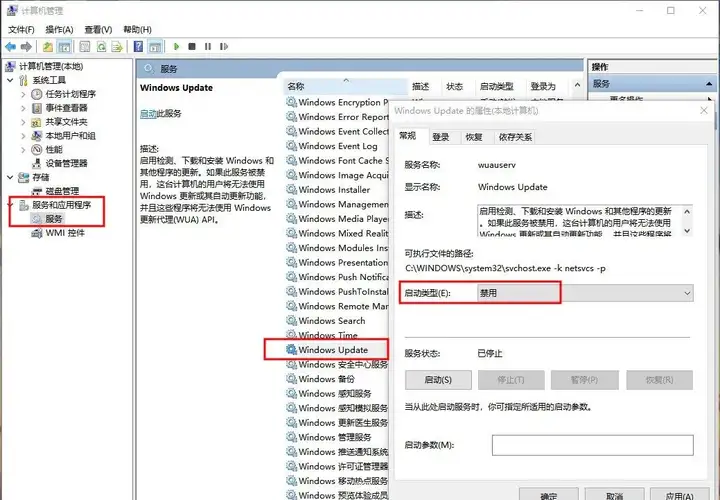
Task: Click the Forward arrow toolbar icon
Action: (26, 46)
